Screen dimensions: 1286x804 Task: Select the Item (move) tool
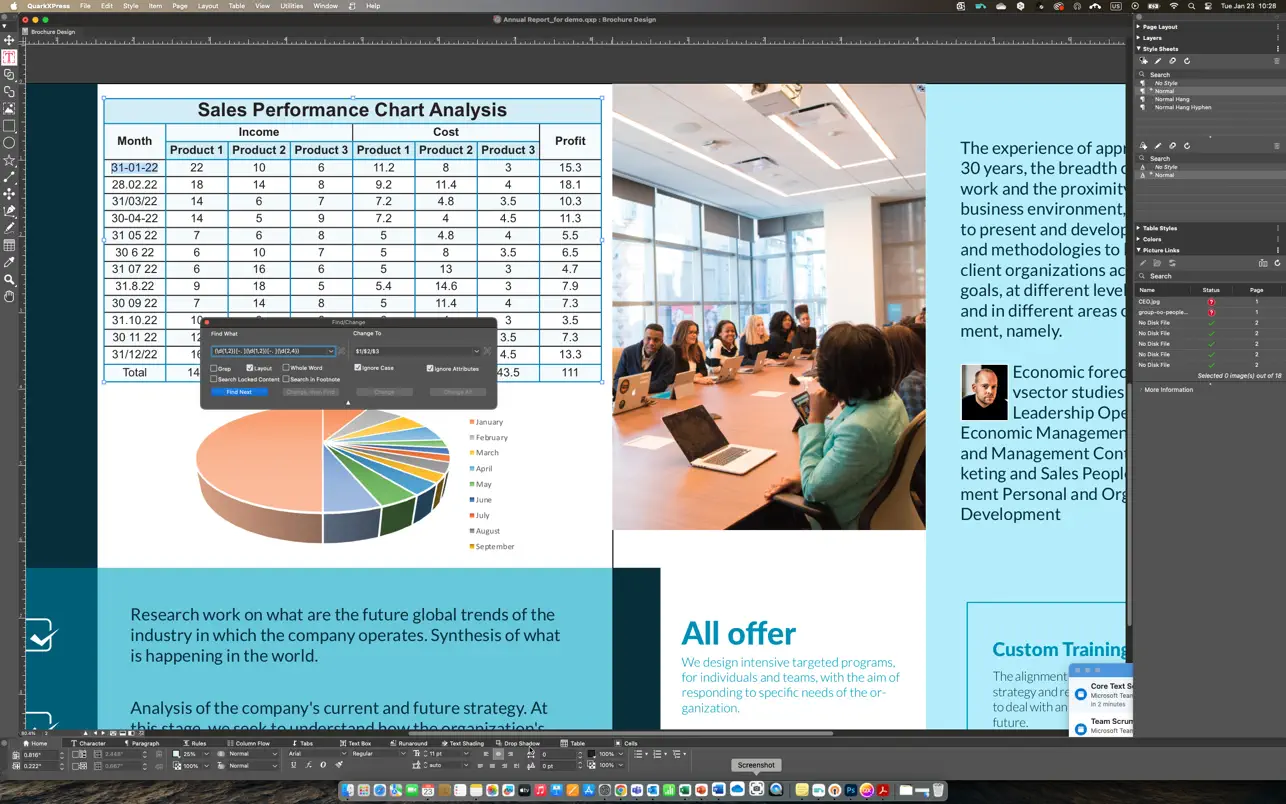9,40
